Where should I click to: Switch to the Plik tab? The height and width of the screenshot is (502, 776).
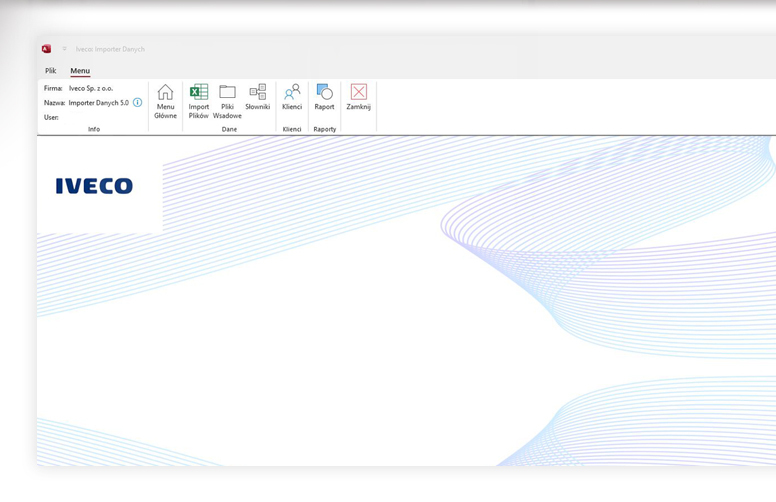click(50, 71)
